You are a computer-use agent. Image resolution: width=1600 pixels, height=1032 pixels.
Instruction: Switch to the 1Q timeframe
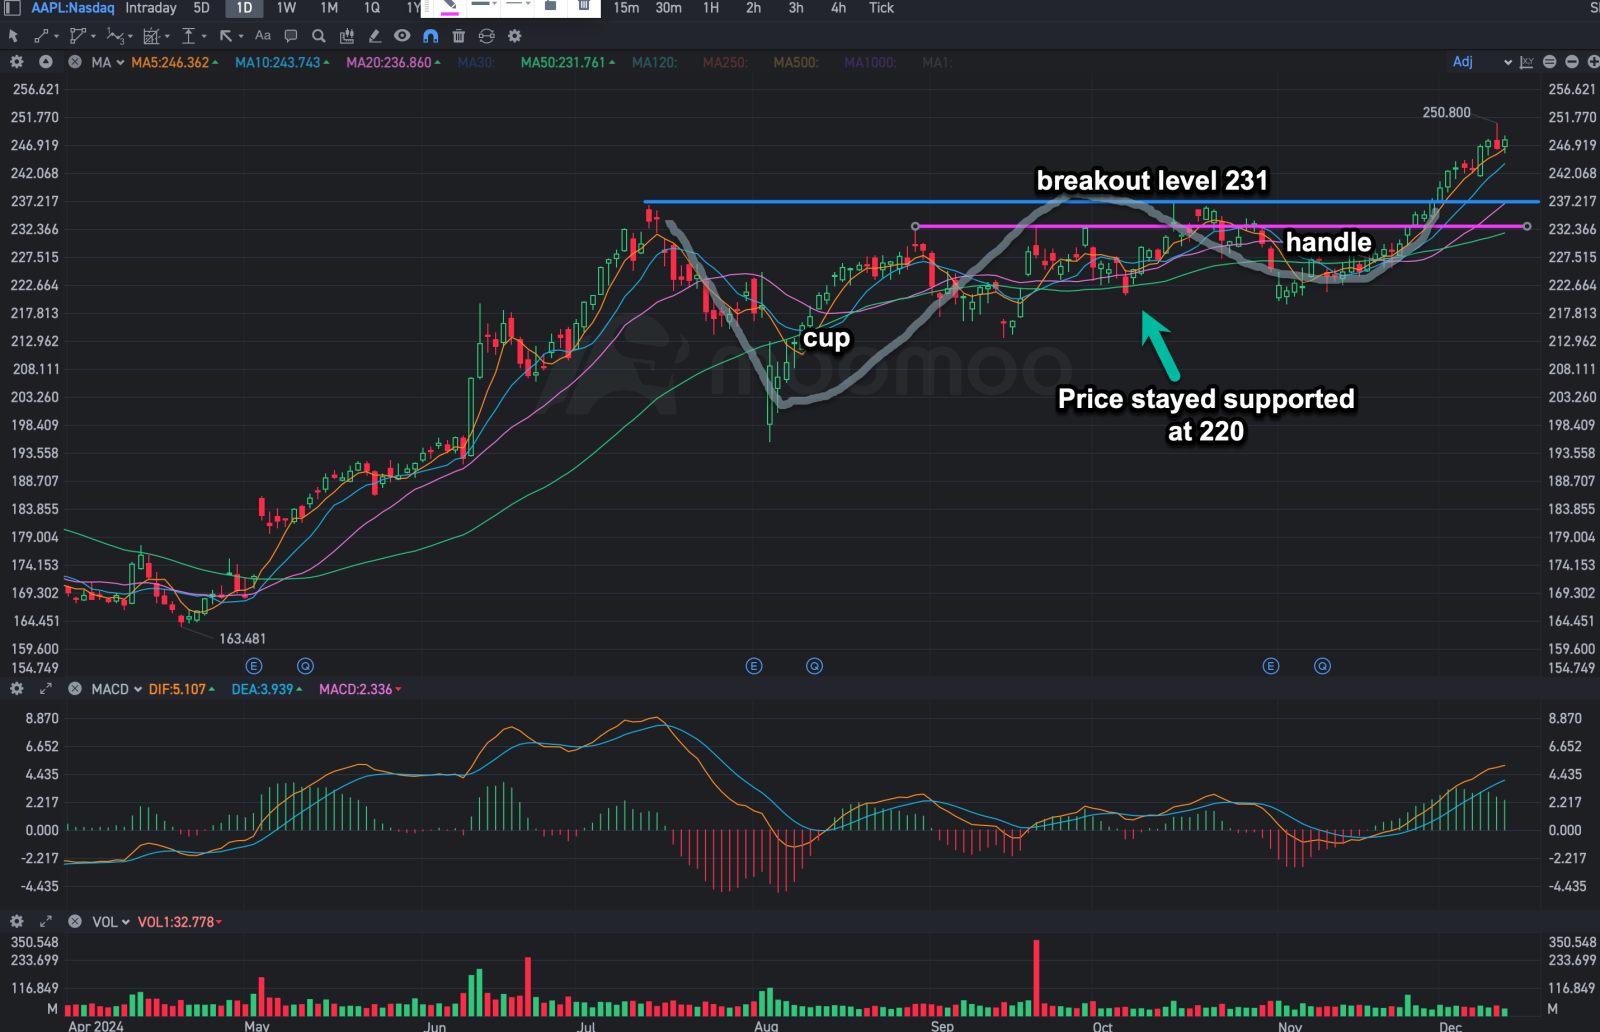tap(372, 8)
